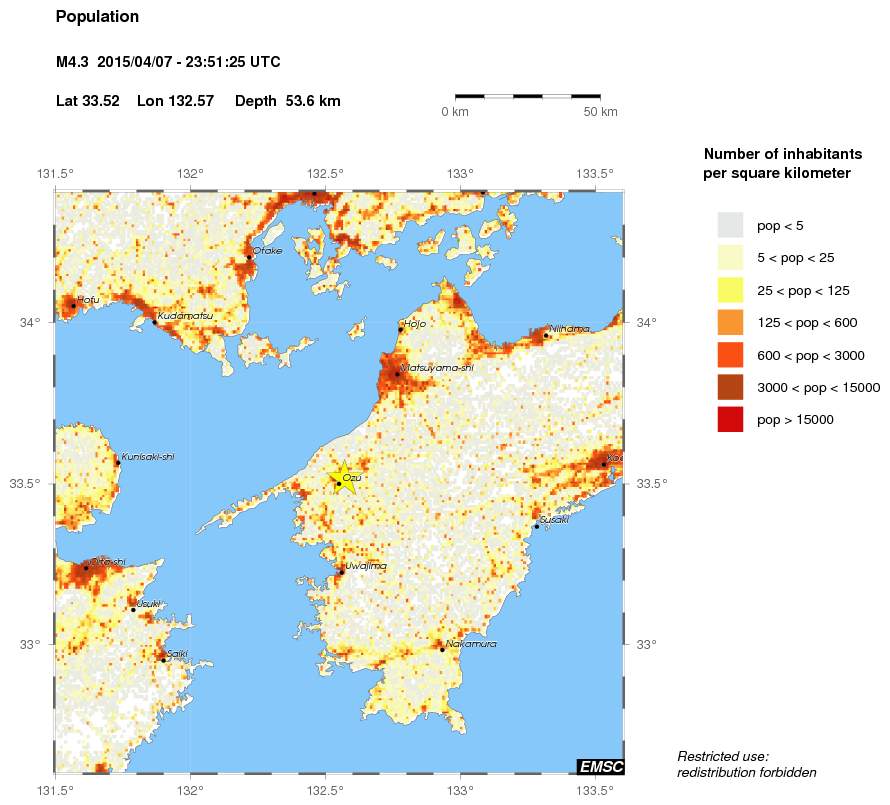Click the 50 km scale bar

(x=528, y=96)
